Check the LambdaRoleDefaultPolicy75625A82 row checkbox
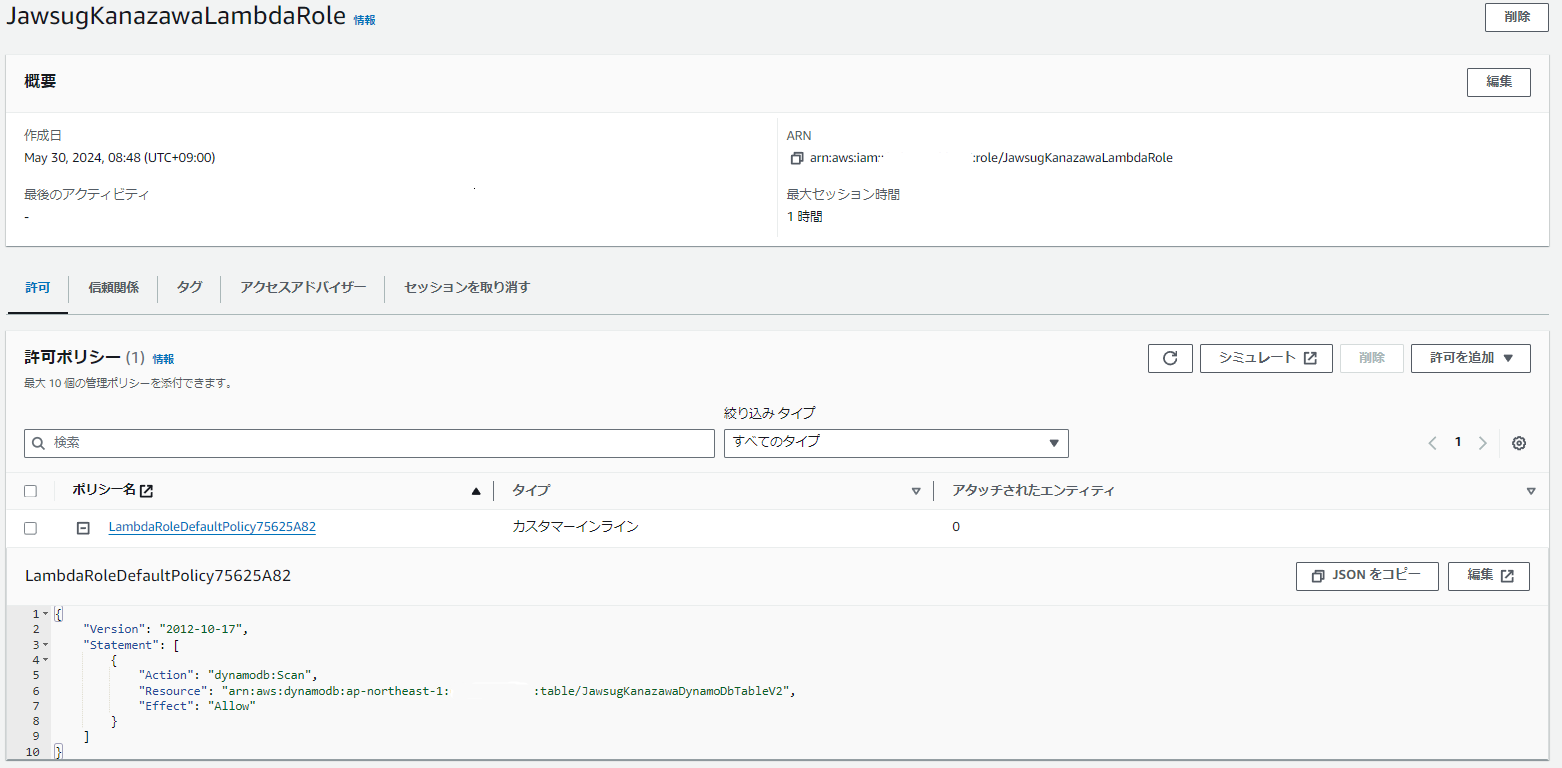Viewport: 1562px width, 768px height. coord(30,528)
